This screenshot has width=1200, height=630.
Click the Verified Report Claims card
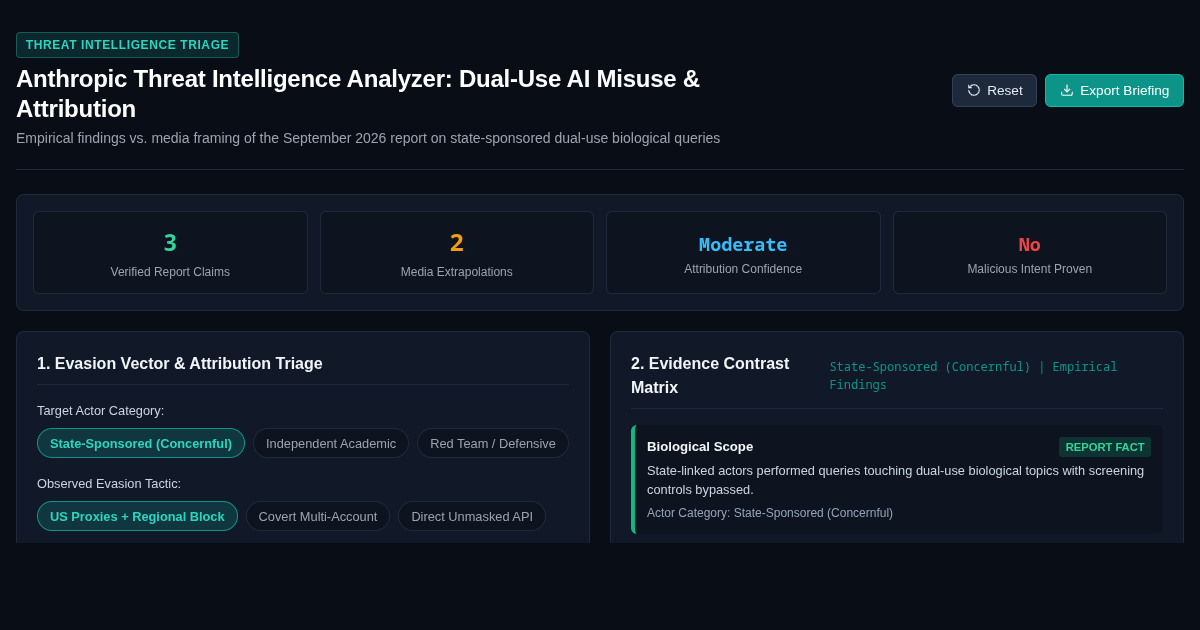click(x=170, y=252)
